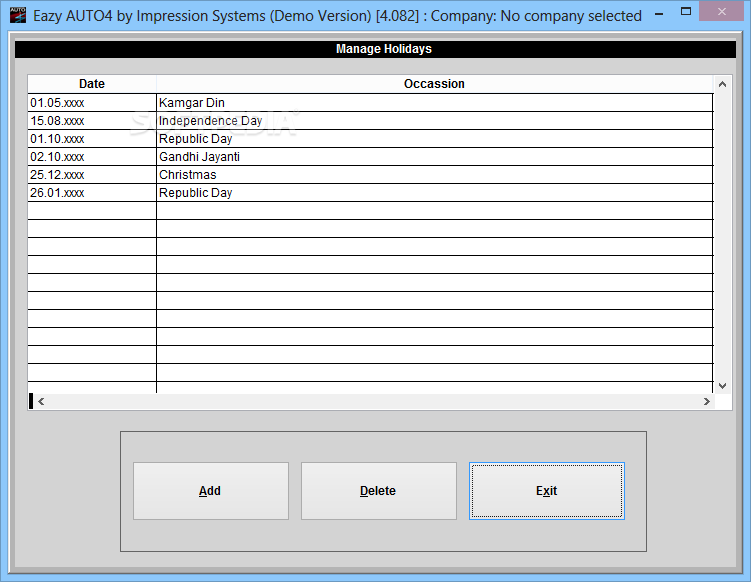Click the Add holiday button

click(x=211, y=491)
